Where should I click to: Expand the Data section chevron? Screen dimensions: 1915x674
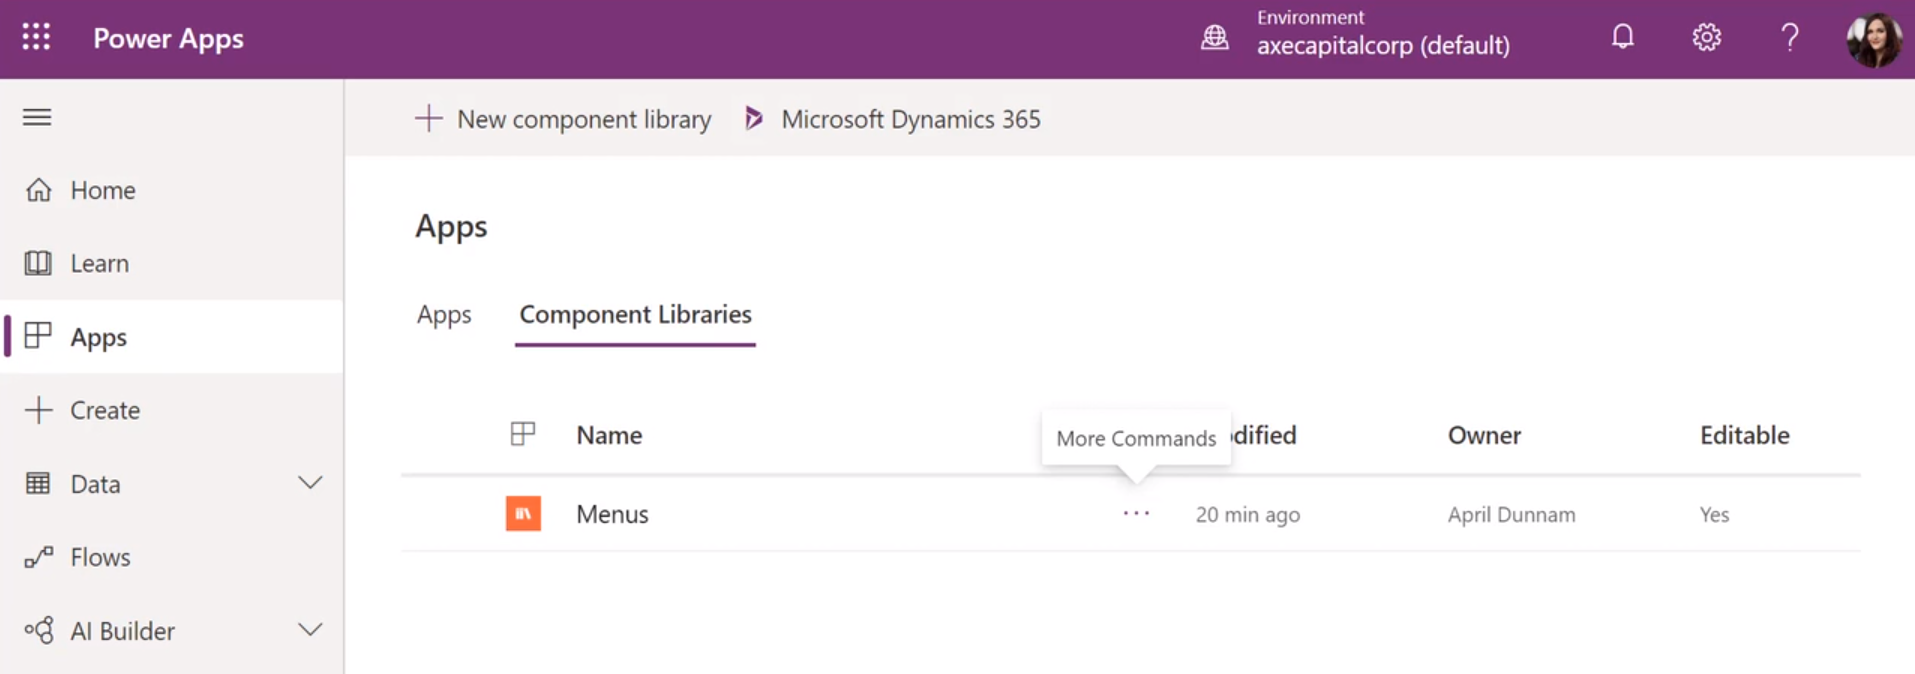point(310,483)
